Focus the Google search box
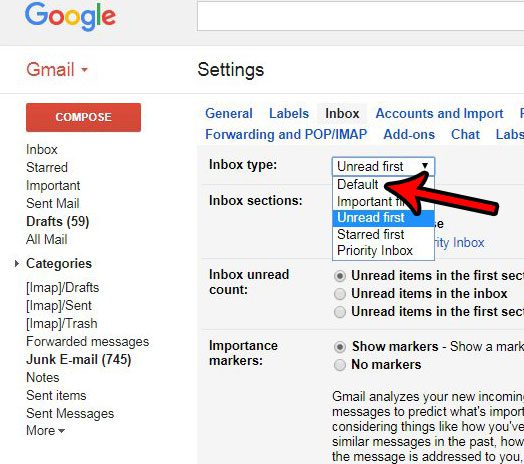This screenshot has height=464, width=524. (x=360, y=16)
